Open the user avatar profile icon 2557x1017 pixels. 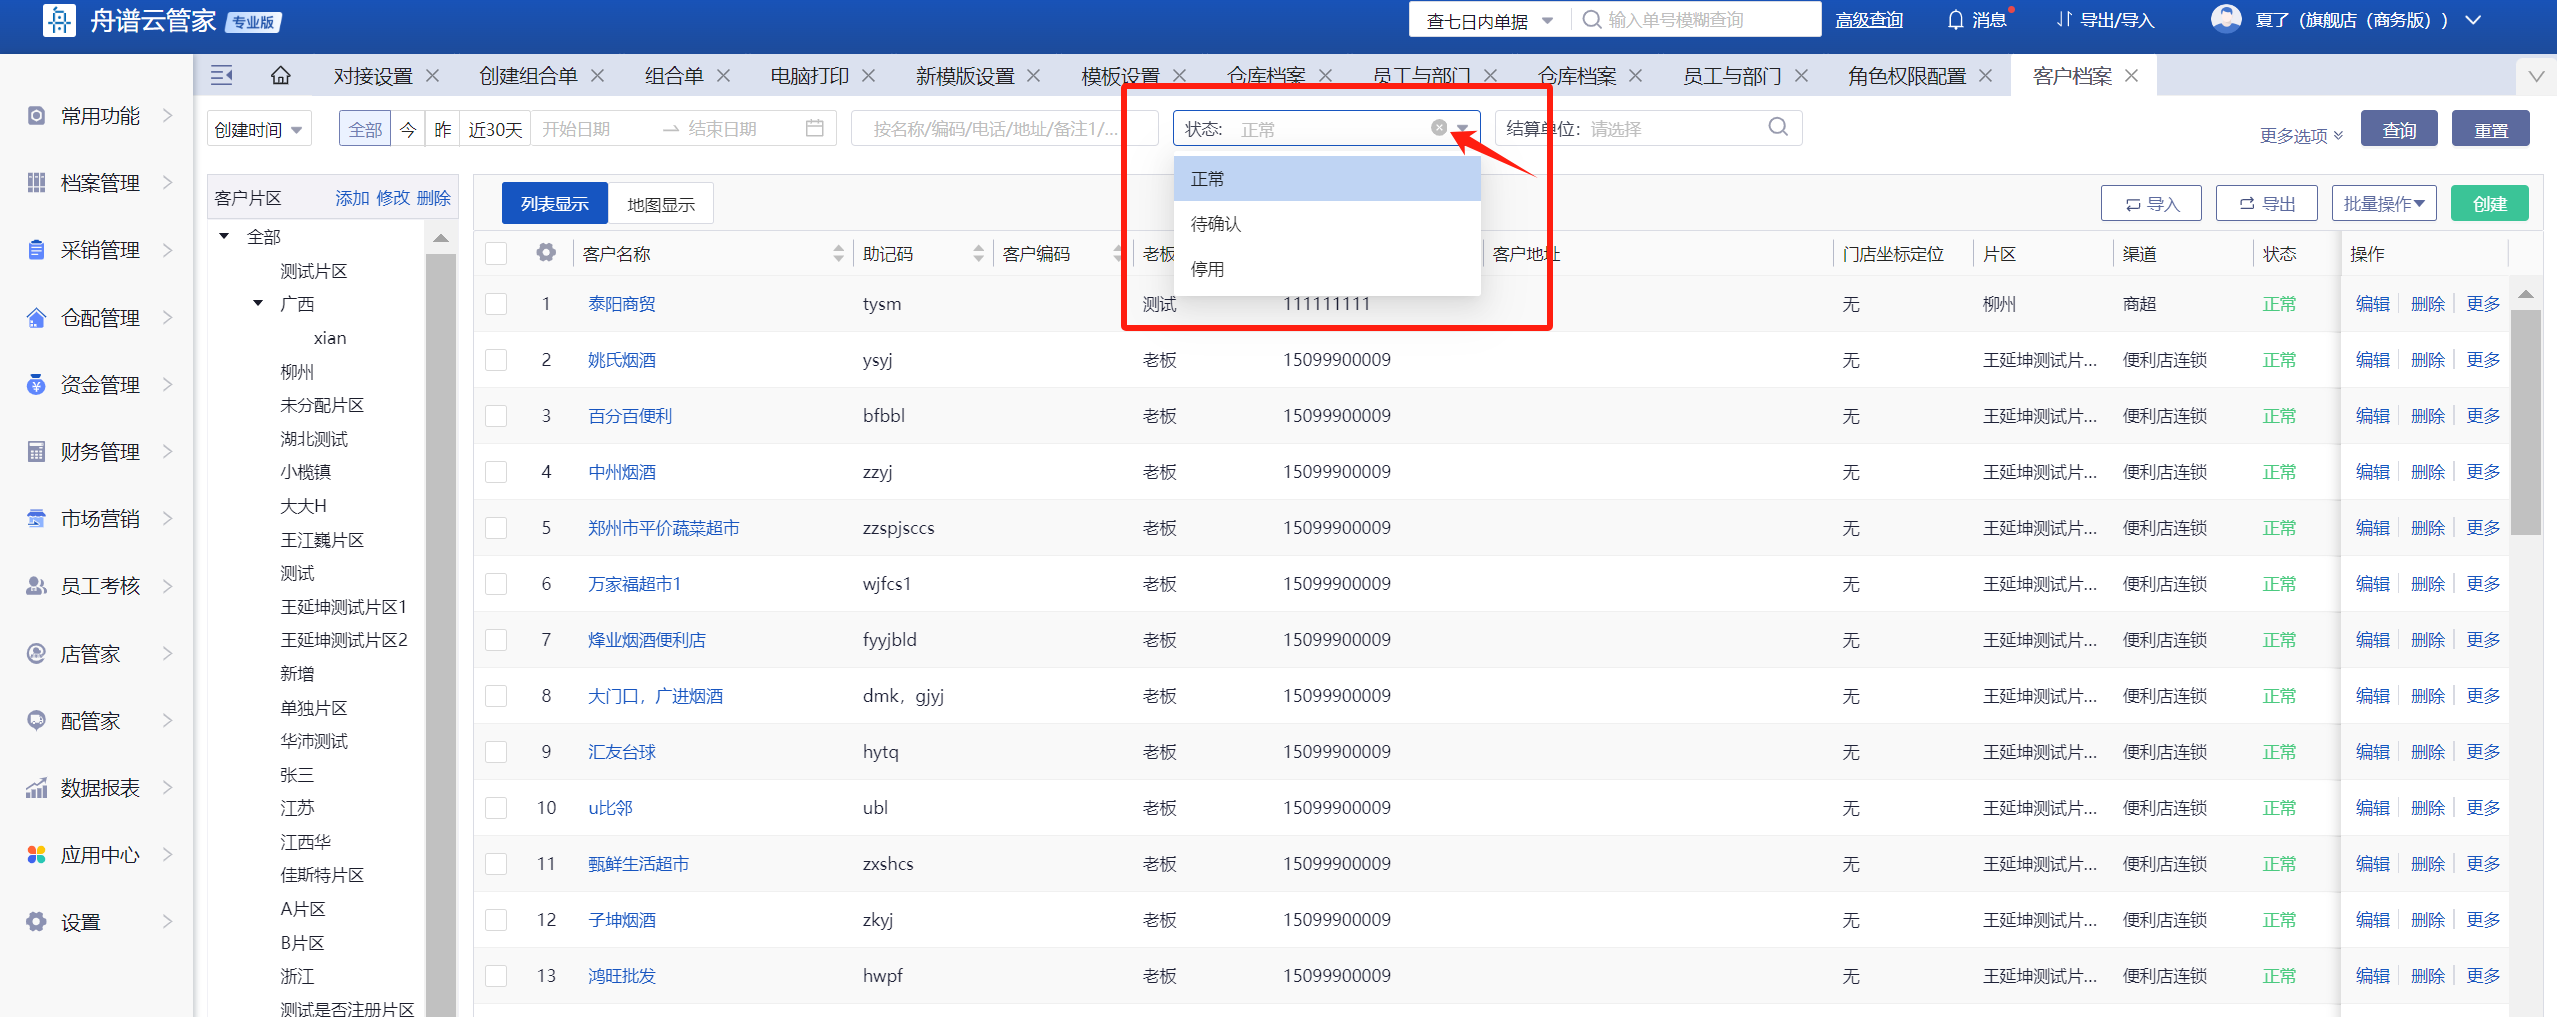2226,20
